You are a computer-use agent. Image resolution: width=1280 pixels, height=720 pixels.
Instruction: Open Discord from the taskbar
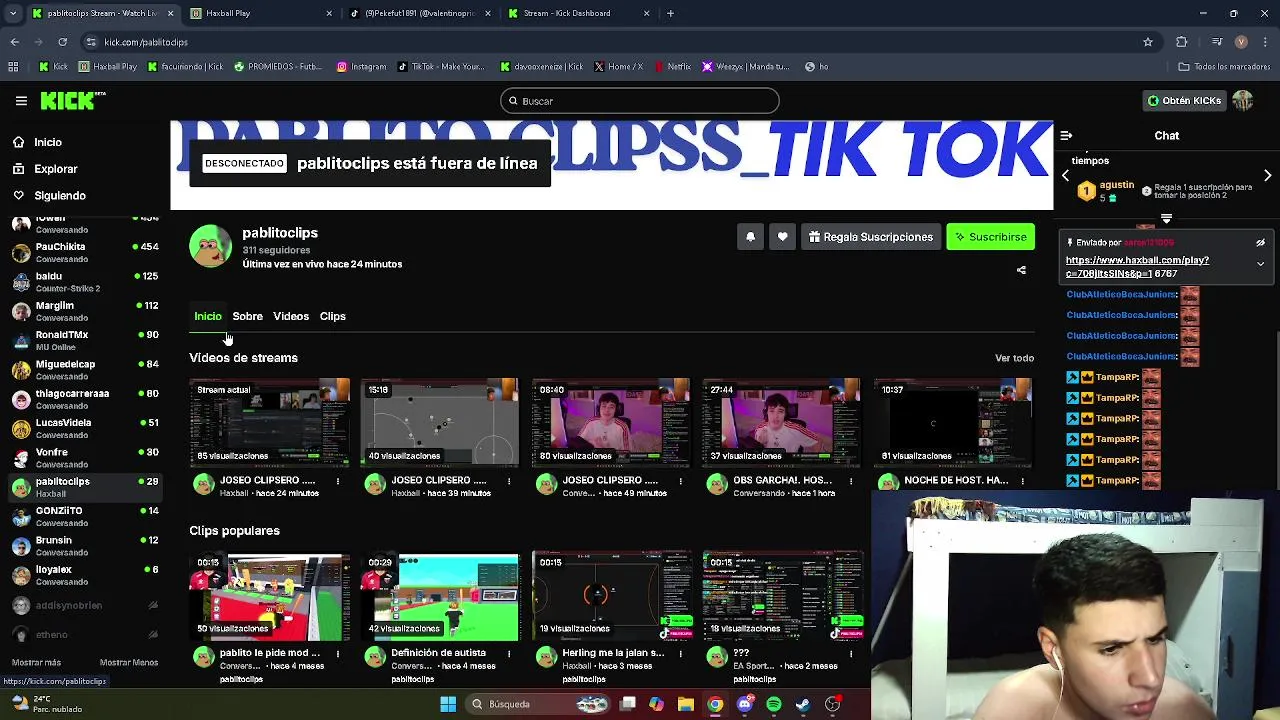(x=744, y=704)
